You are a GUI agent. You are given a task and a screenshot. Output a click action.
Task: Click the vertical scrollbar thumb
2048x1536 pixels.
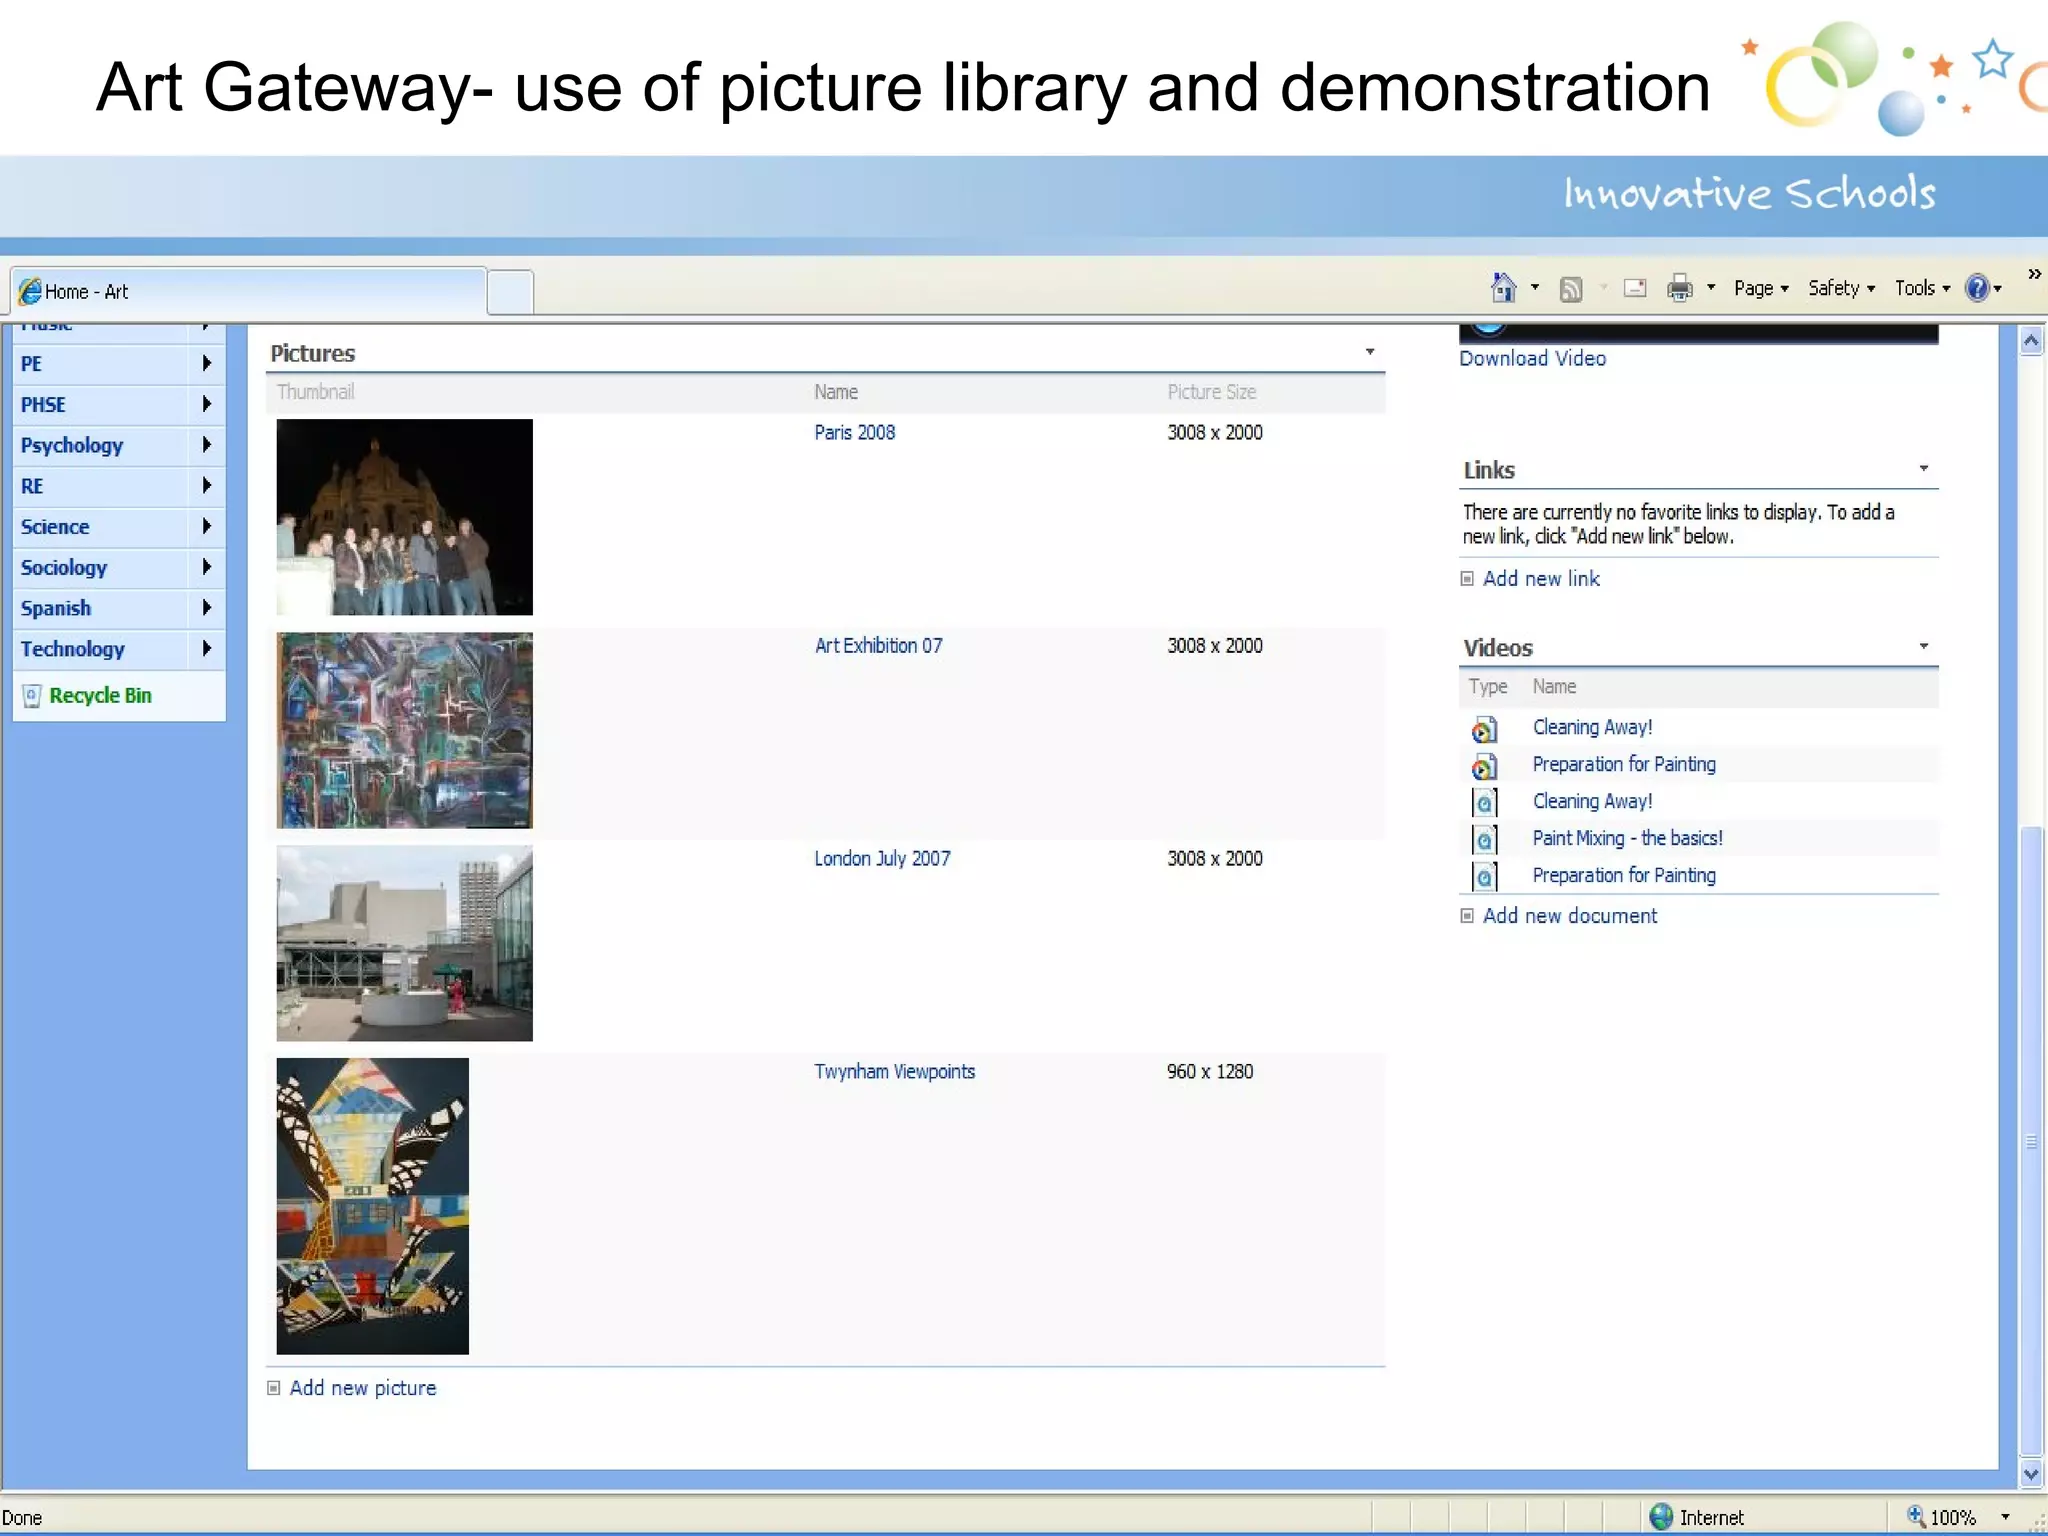[x=2031, y=1140]
